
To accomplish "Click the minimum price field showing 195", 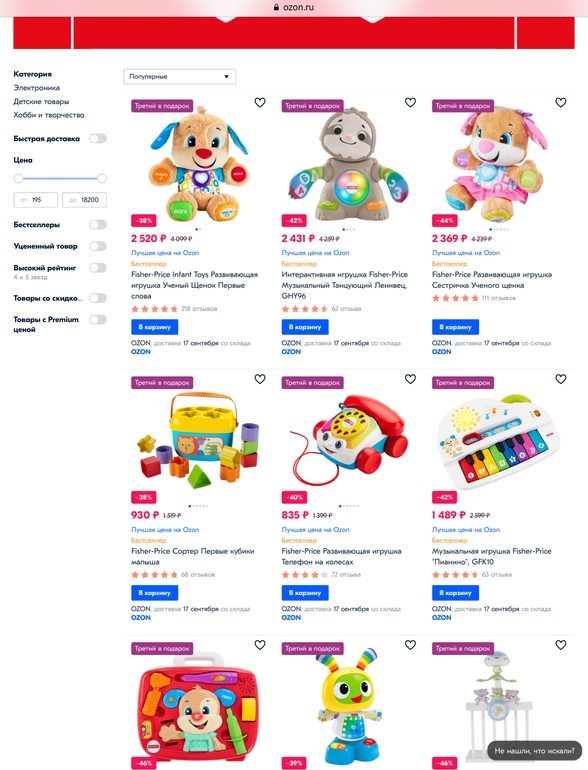I will coord(35,200).
